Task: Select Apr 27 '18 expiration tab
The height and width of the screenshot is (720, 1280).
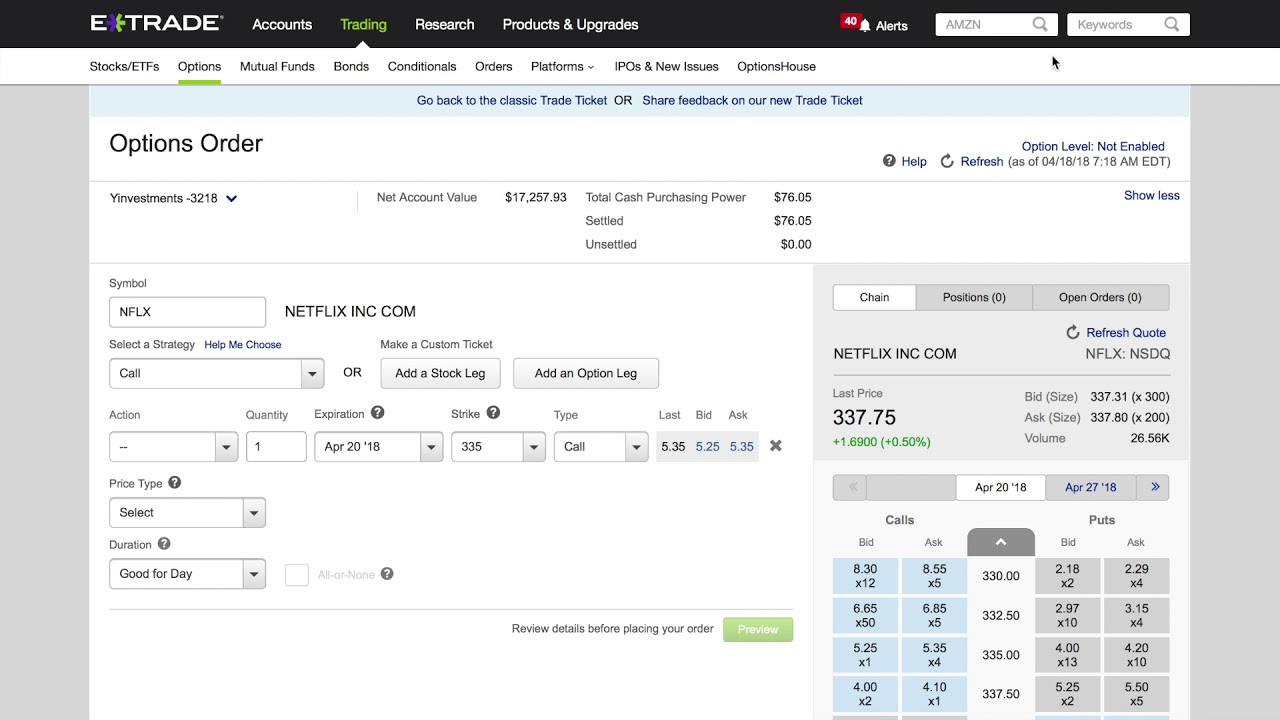Action: [x=1090, y=487]
